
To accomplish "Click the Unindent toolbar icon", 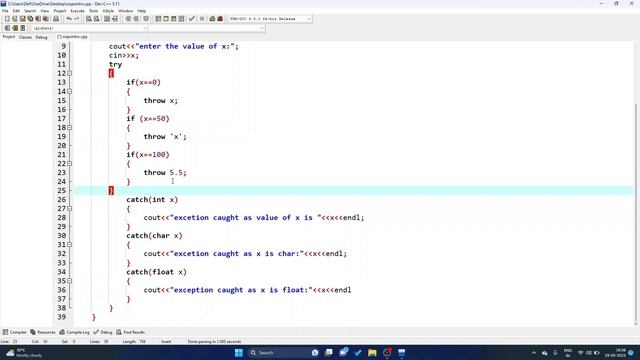I will [x=136, y=19].
